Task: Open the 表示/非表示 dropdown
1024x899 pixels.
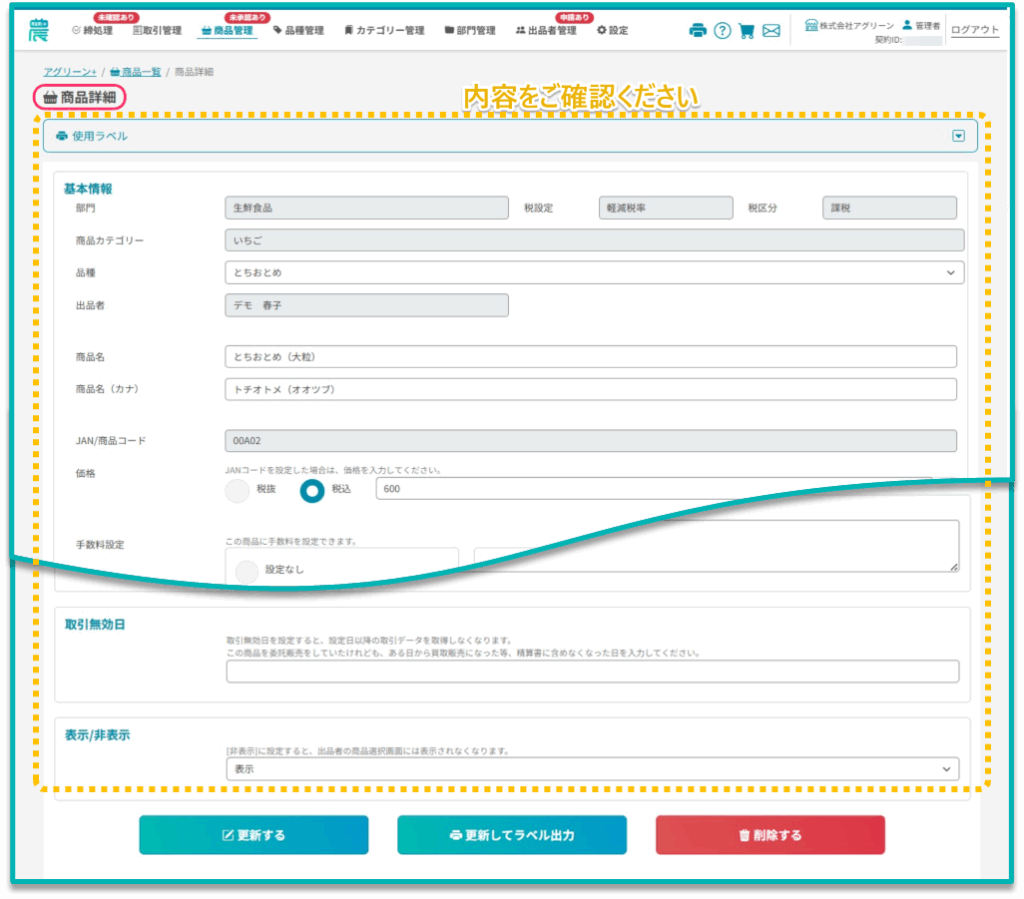Action: click(x=592, y=769)
